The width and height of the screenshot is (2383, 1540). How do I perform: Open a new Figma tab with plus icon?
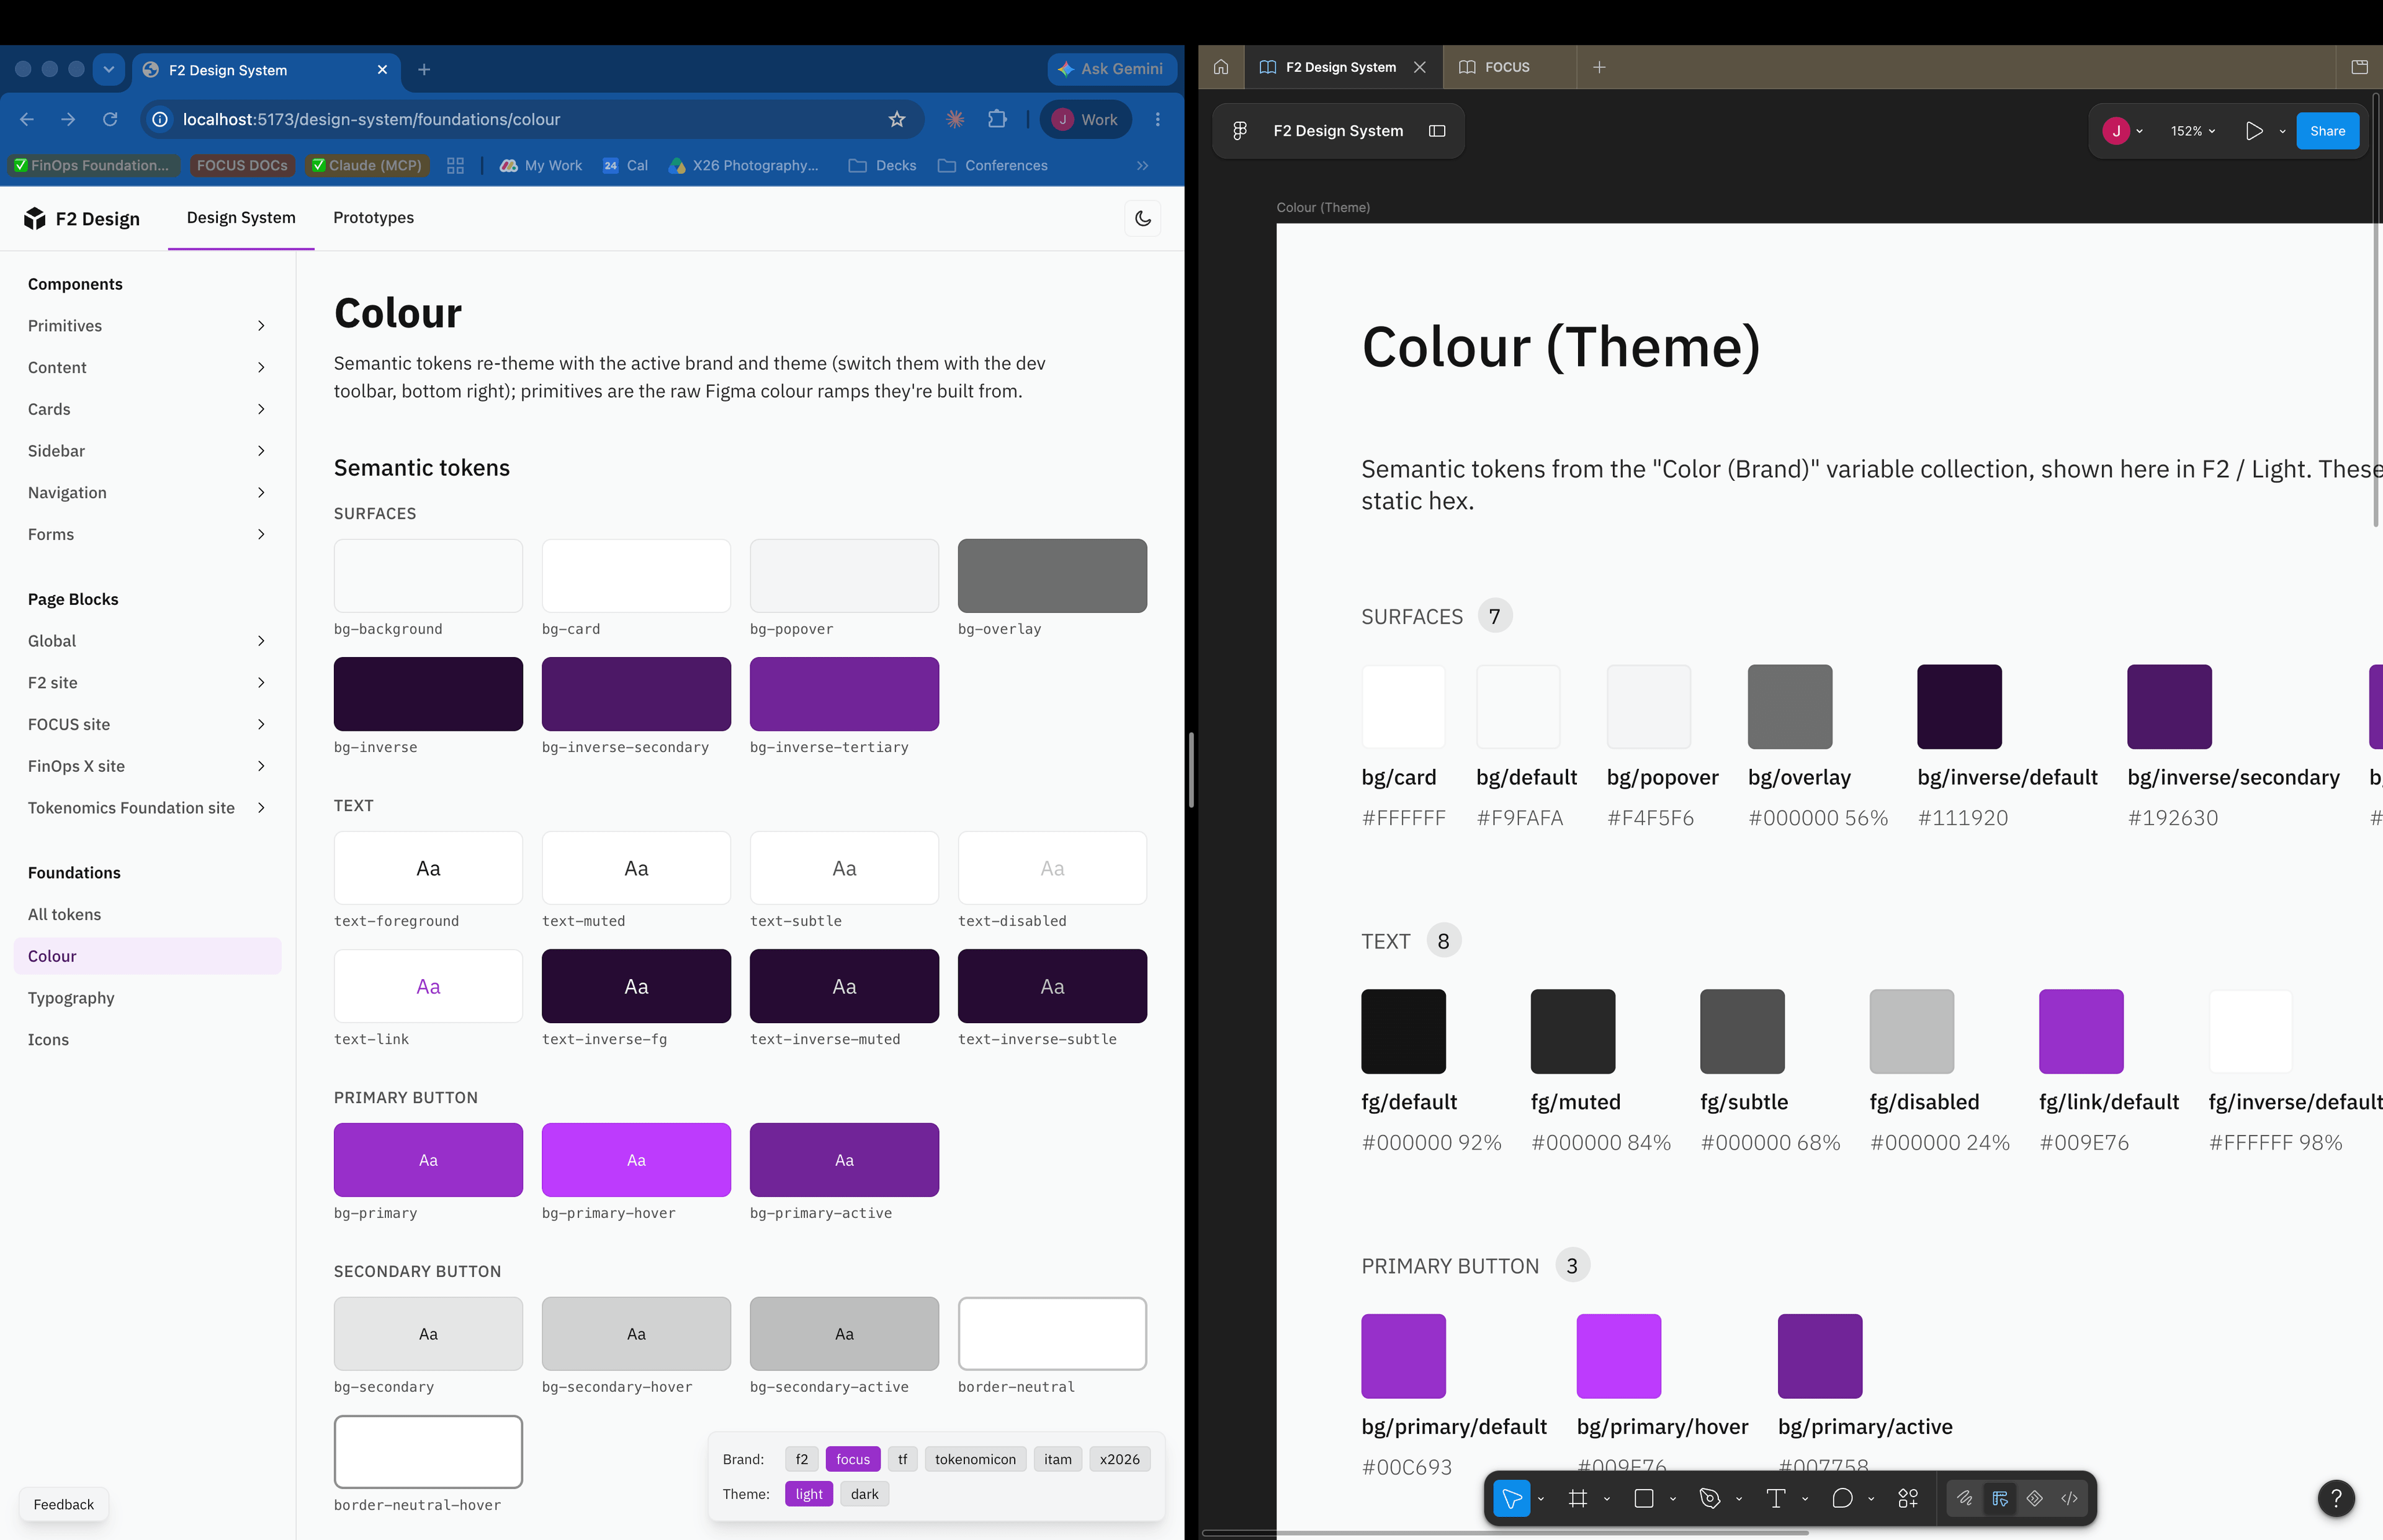1599,67
